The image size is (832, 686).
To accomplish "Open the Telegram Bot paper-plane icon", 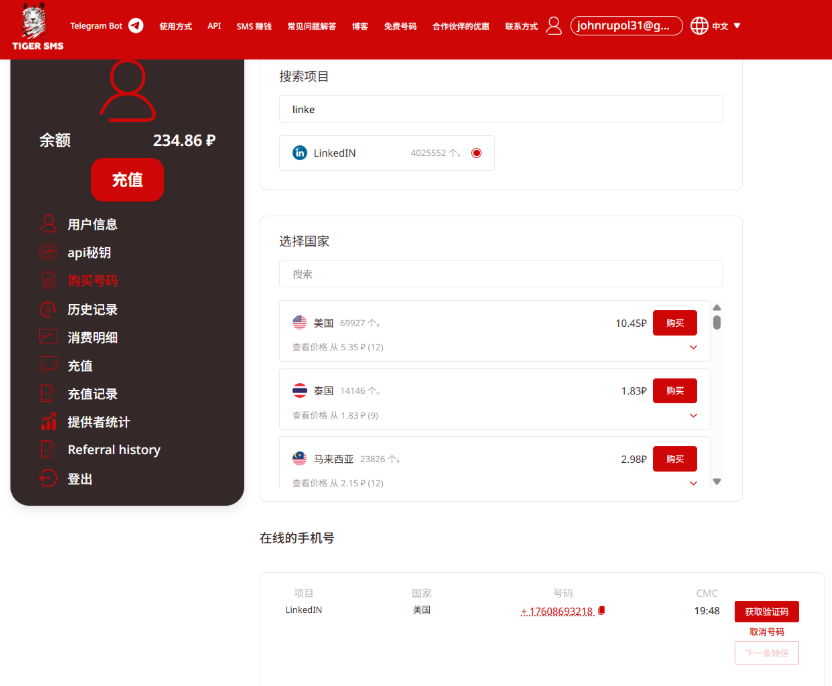I will (x=136, y=25).
